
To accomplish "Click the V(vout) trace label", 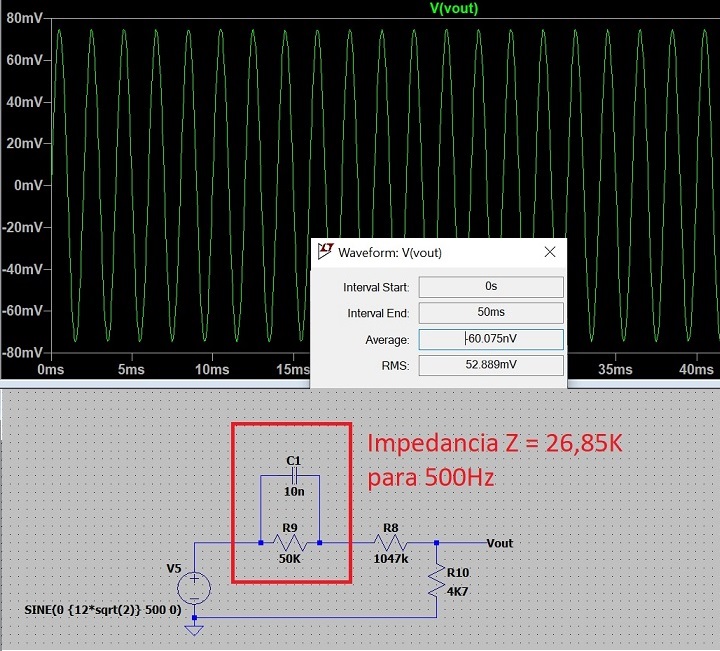I will click(x=454, y=8).
